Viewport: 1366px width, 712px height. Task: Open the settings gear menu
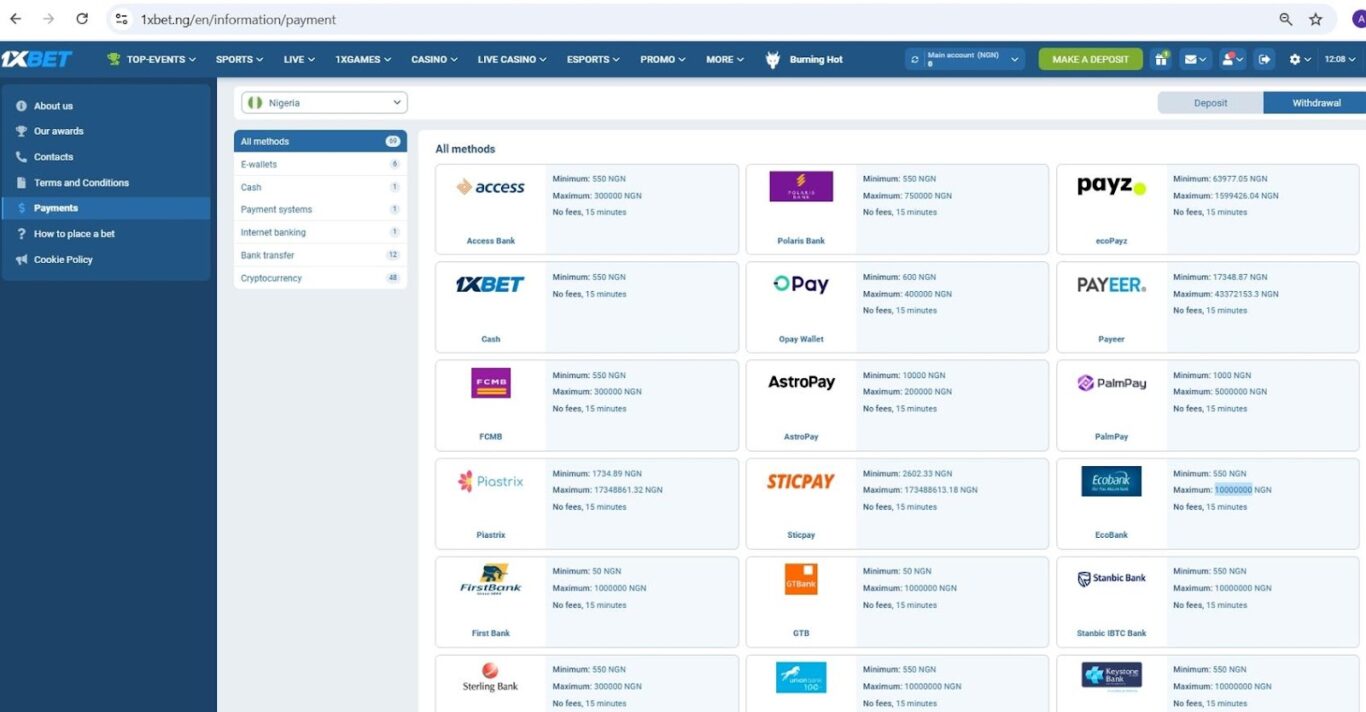(x=1300, y=59)
